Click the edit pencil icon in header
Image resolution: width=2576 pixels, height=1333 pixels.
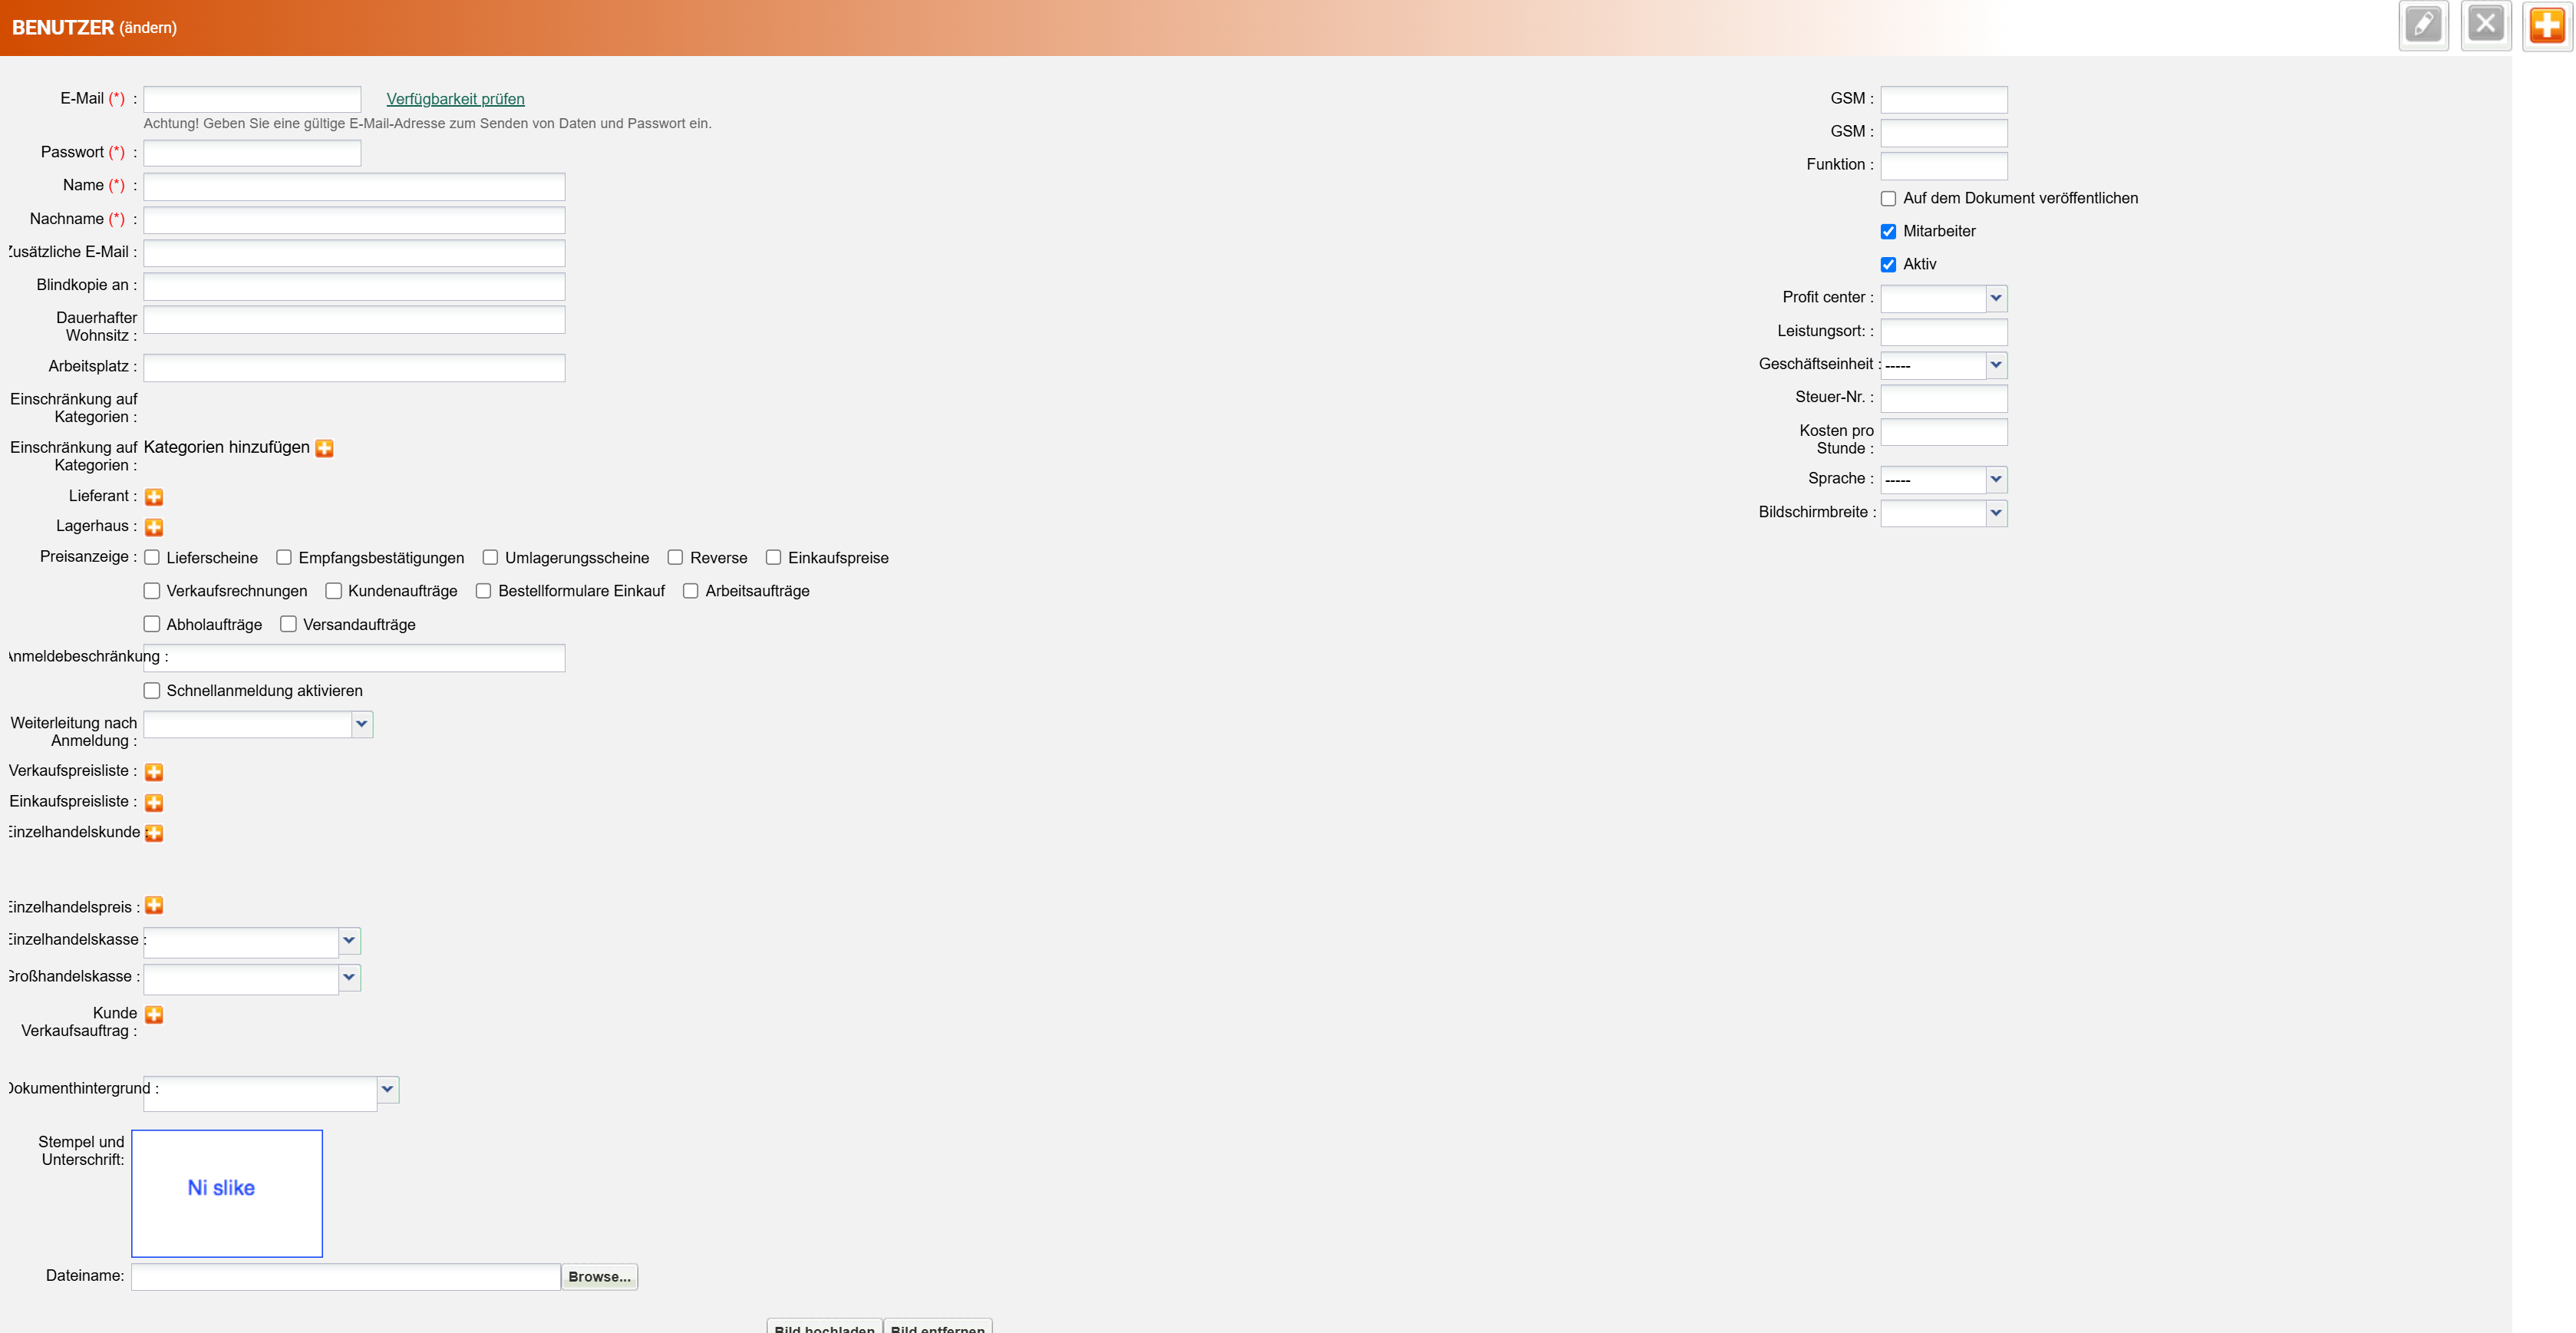[x=2423, y=25]
